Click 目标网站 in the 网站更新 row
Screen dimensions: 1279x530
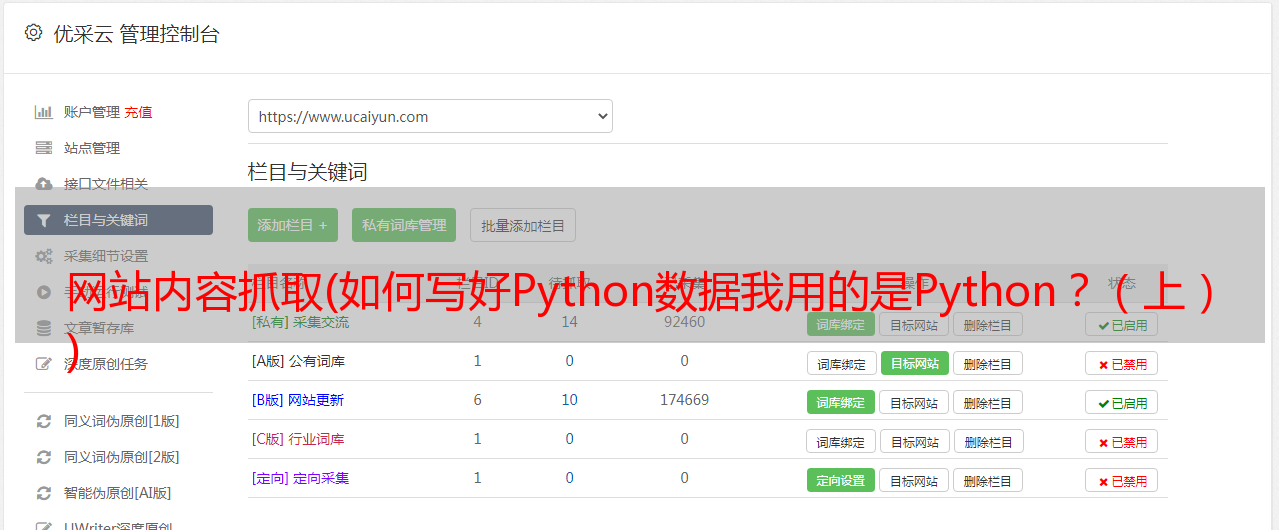(x=914, y=402)
